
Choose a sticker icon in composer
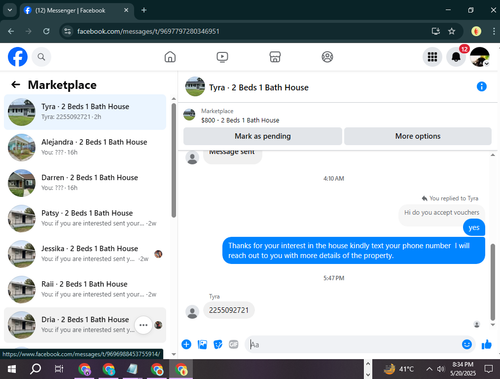pos(218,344)
